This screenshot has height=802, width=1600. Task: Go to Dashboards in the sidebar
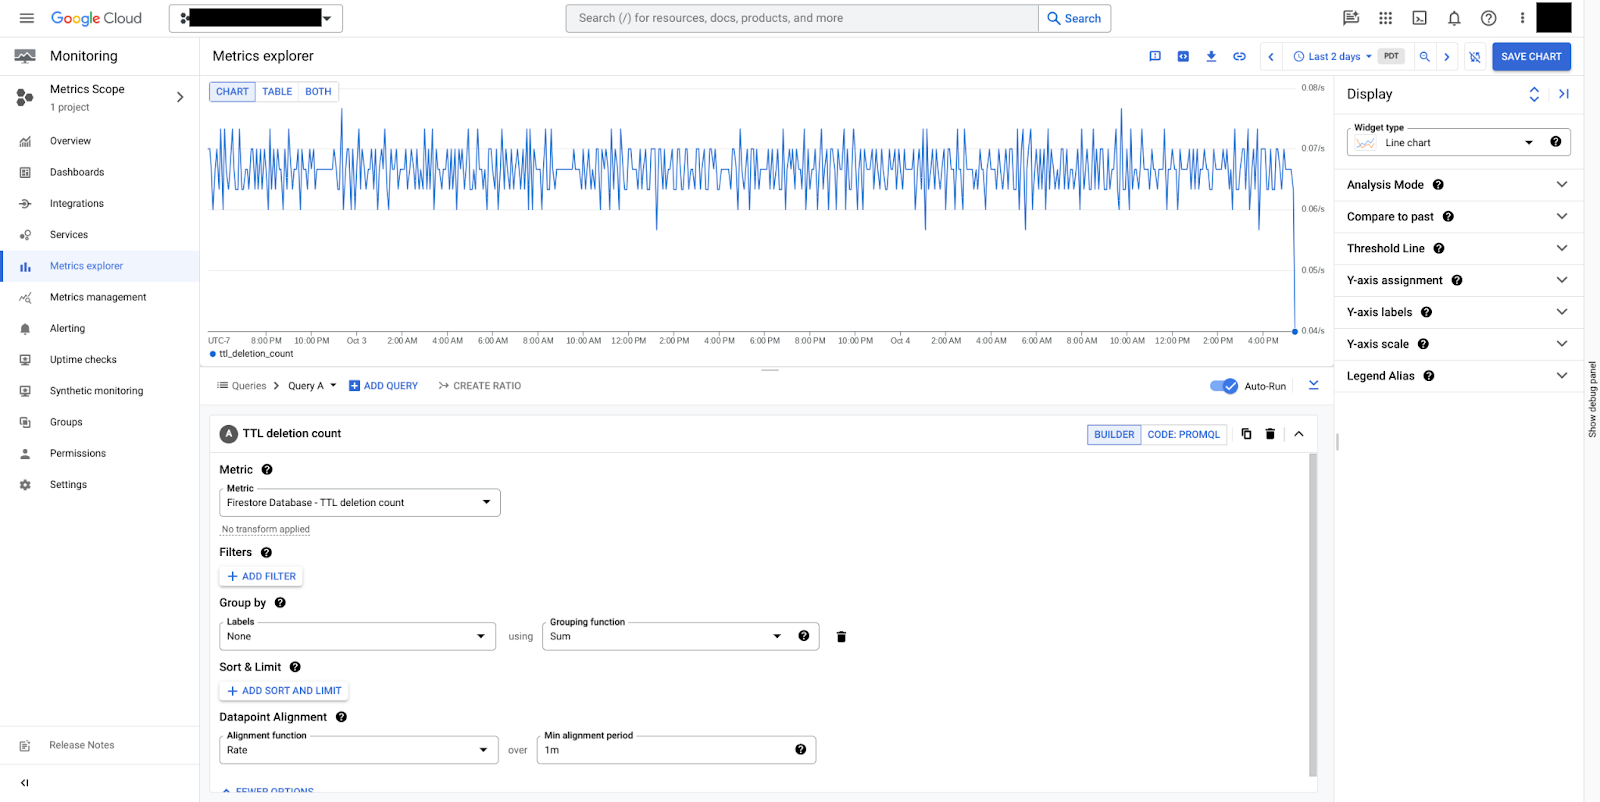tap(77, 172)
